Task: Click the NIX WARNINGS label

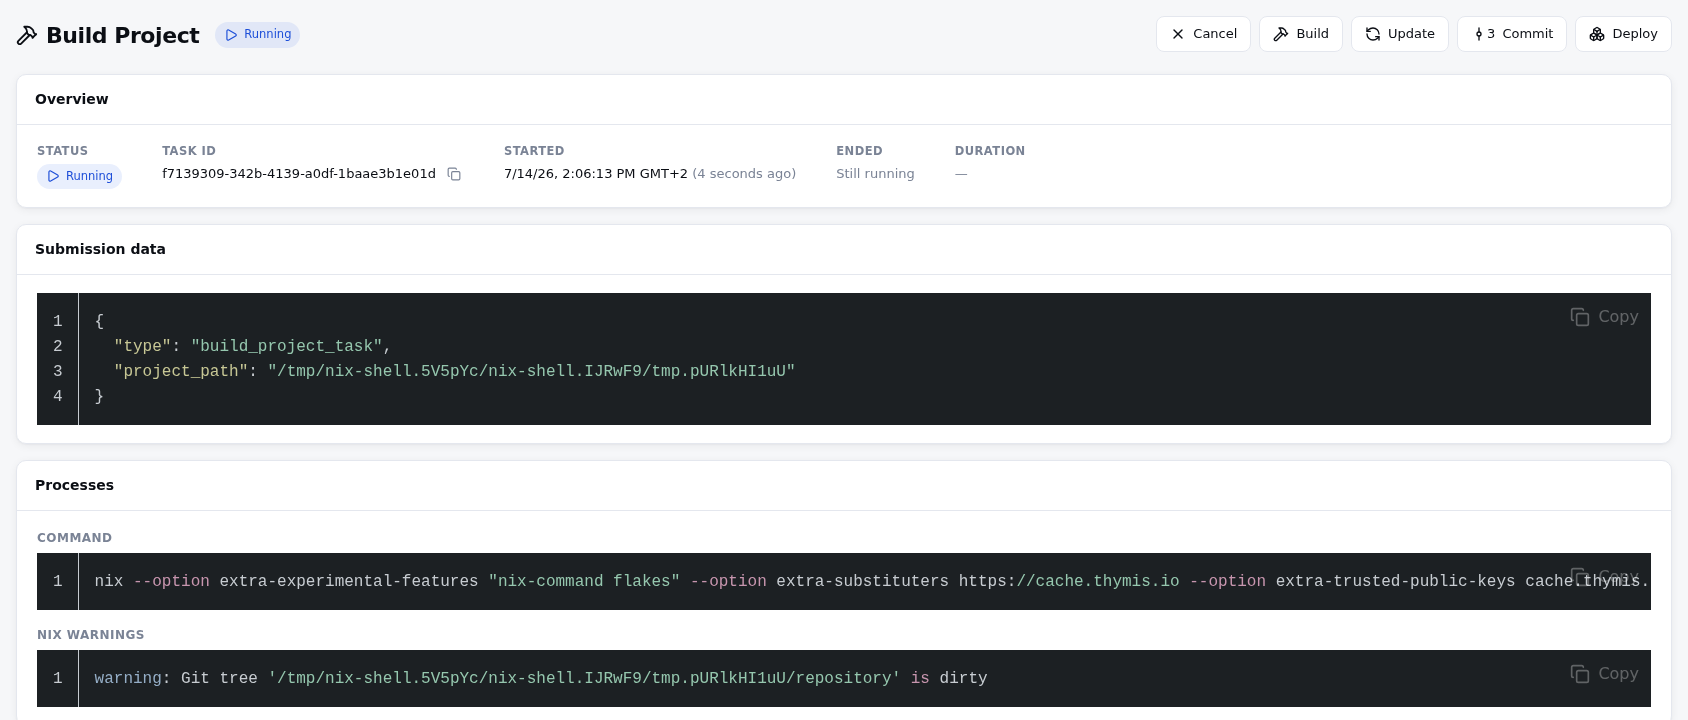Action: 90,635
